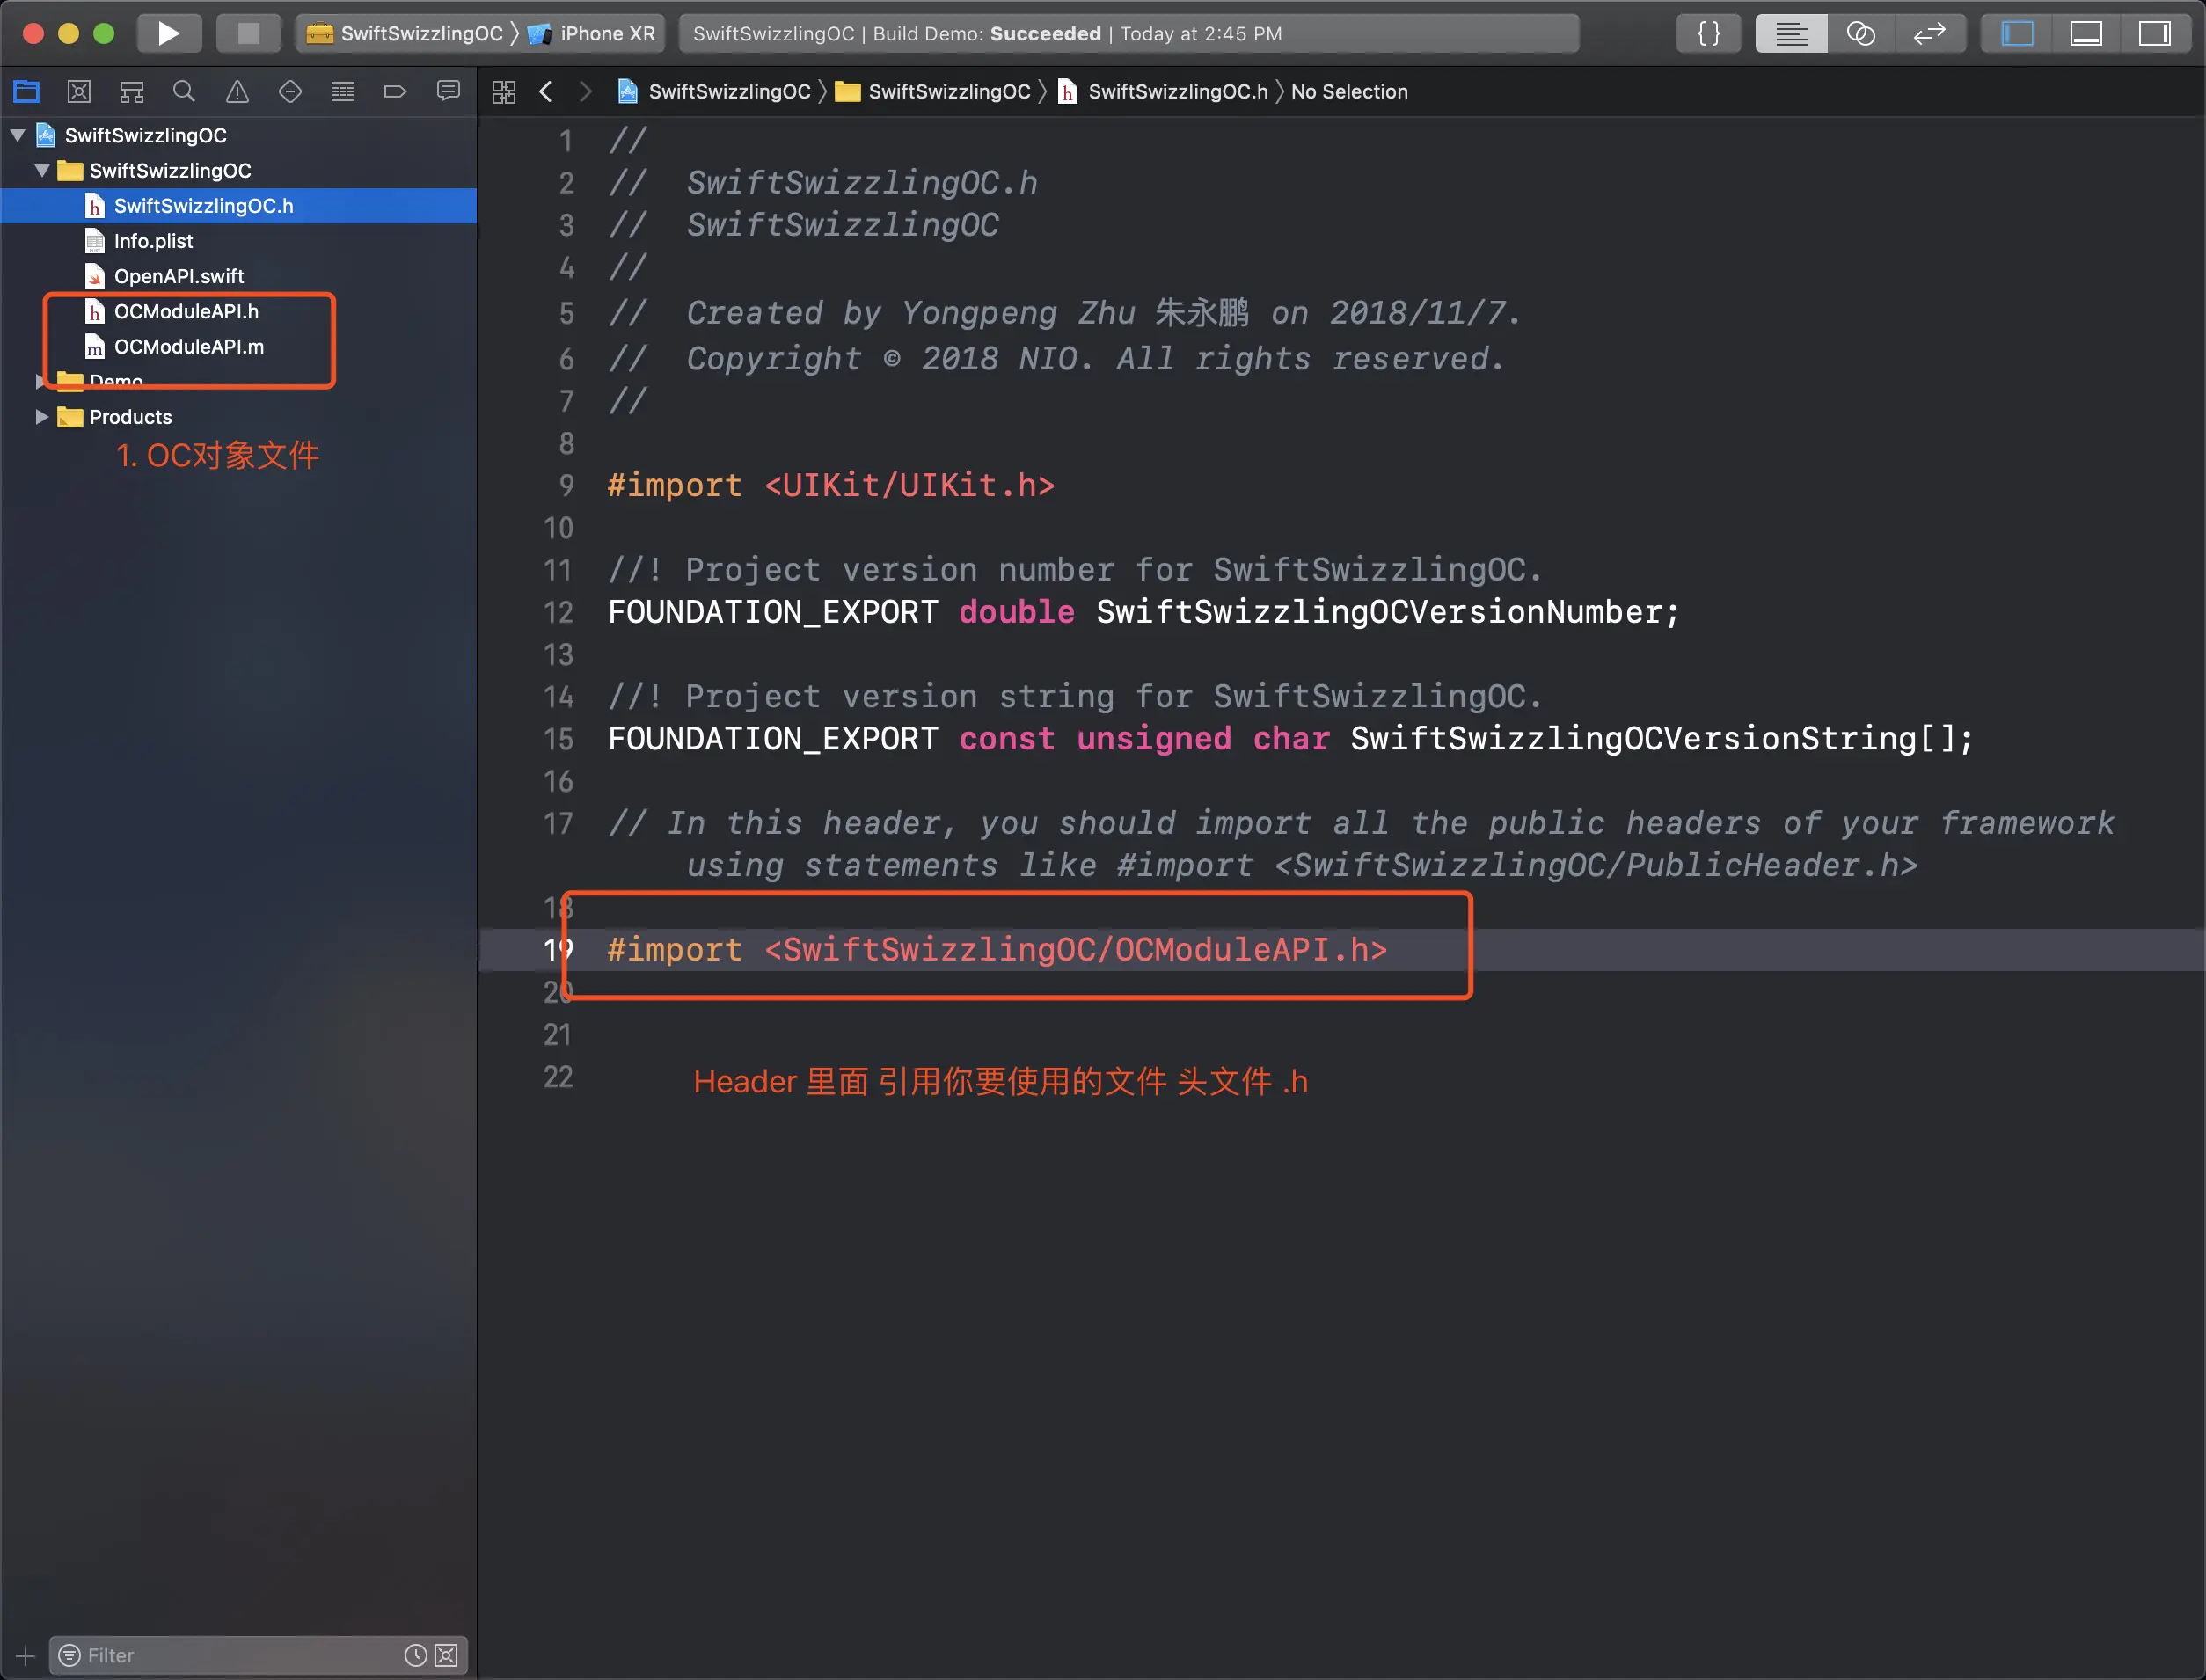Select OCModuleAPI.m in file navigator
Screen dimensions: 2206x1680
[x=188, y=346]
